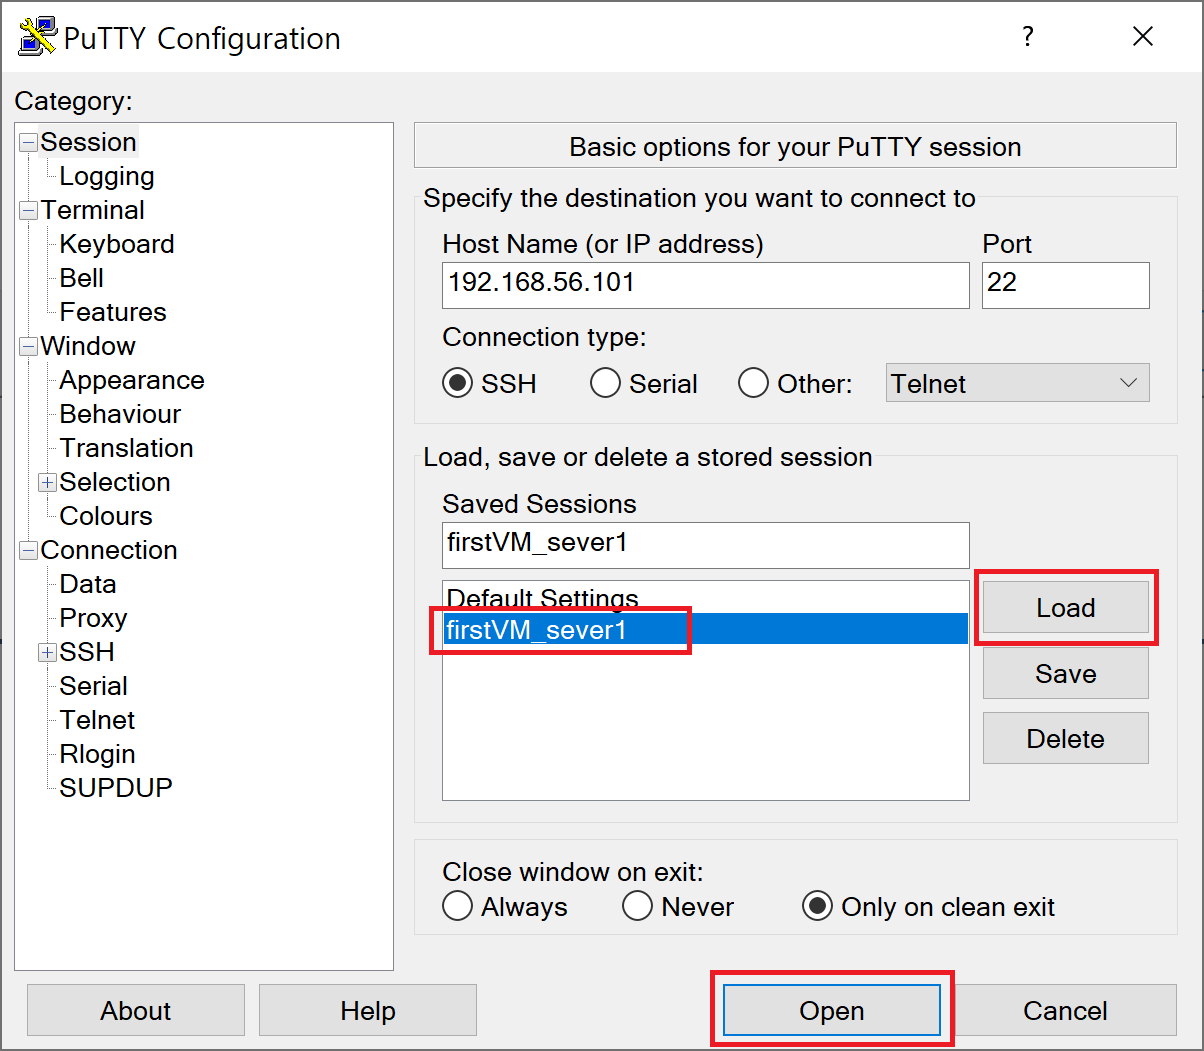This screenshot has width=1204, height=1051.
Task: Collapse the Session tree node
Action: point(28,142)
